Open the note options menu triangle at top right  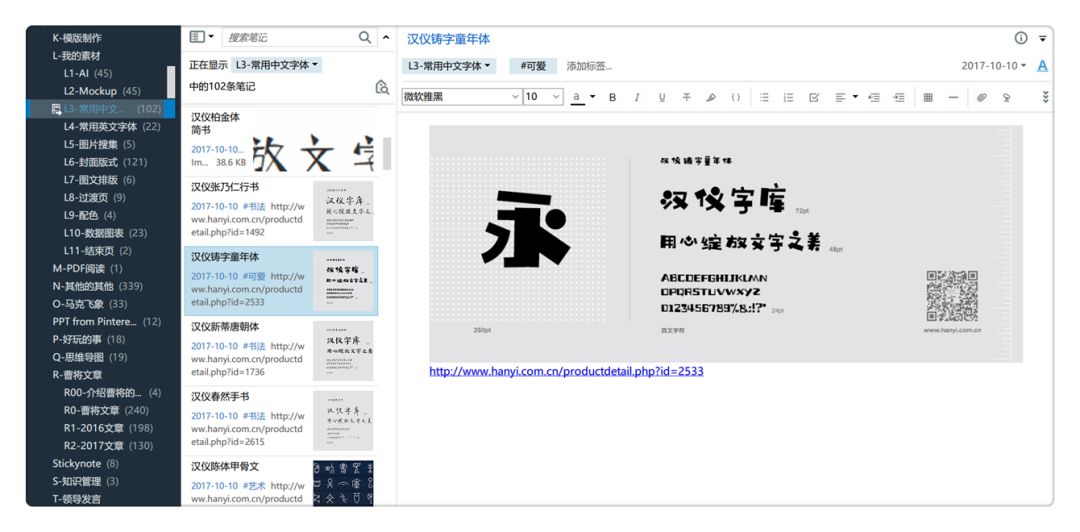pyautogui.click(x=1043, y=39)
